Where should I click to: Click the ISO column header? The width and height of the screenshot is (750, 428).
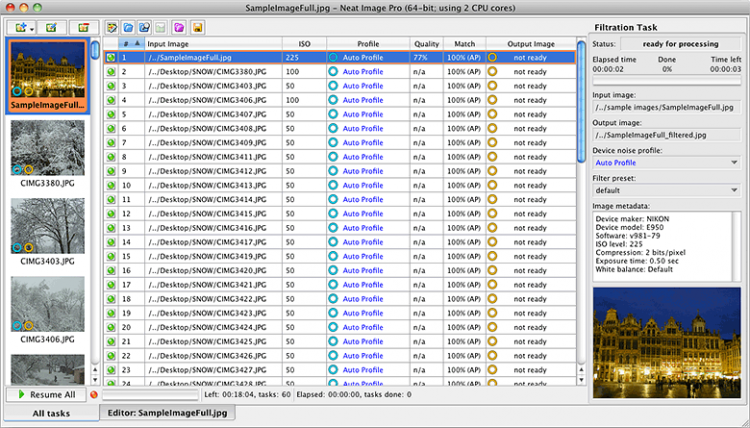[304, 44]
